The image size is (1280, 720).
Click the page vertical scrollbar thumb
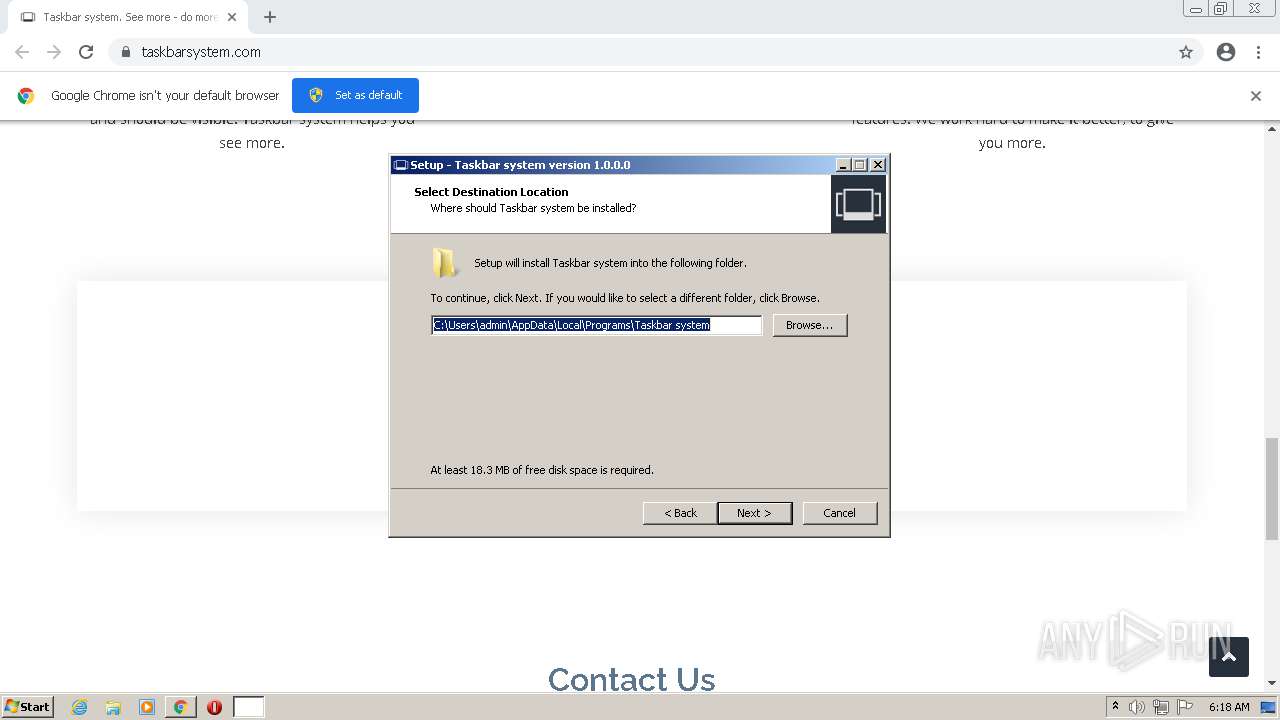click(1272, 488)
